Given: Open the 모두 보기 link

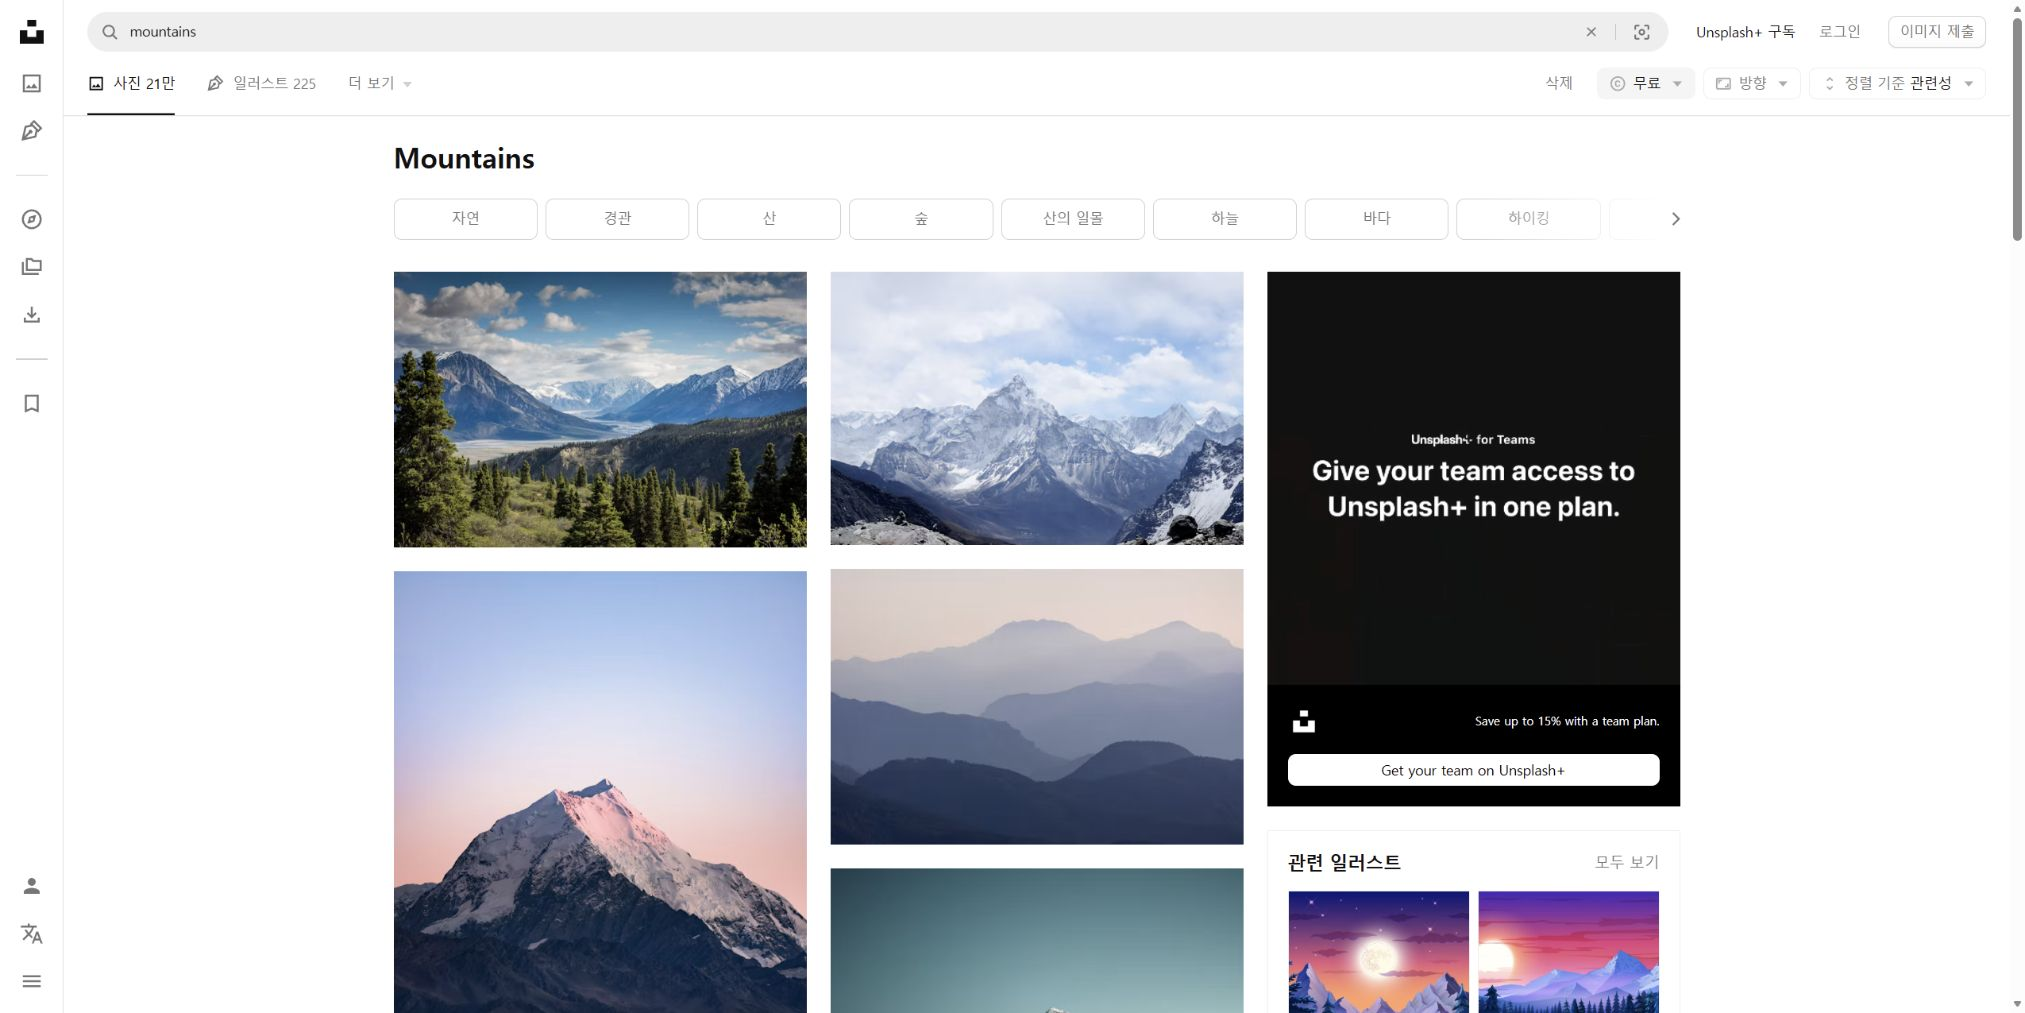Looking at the screenshot, I should click(1627, 862).
